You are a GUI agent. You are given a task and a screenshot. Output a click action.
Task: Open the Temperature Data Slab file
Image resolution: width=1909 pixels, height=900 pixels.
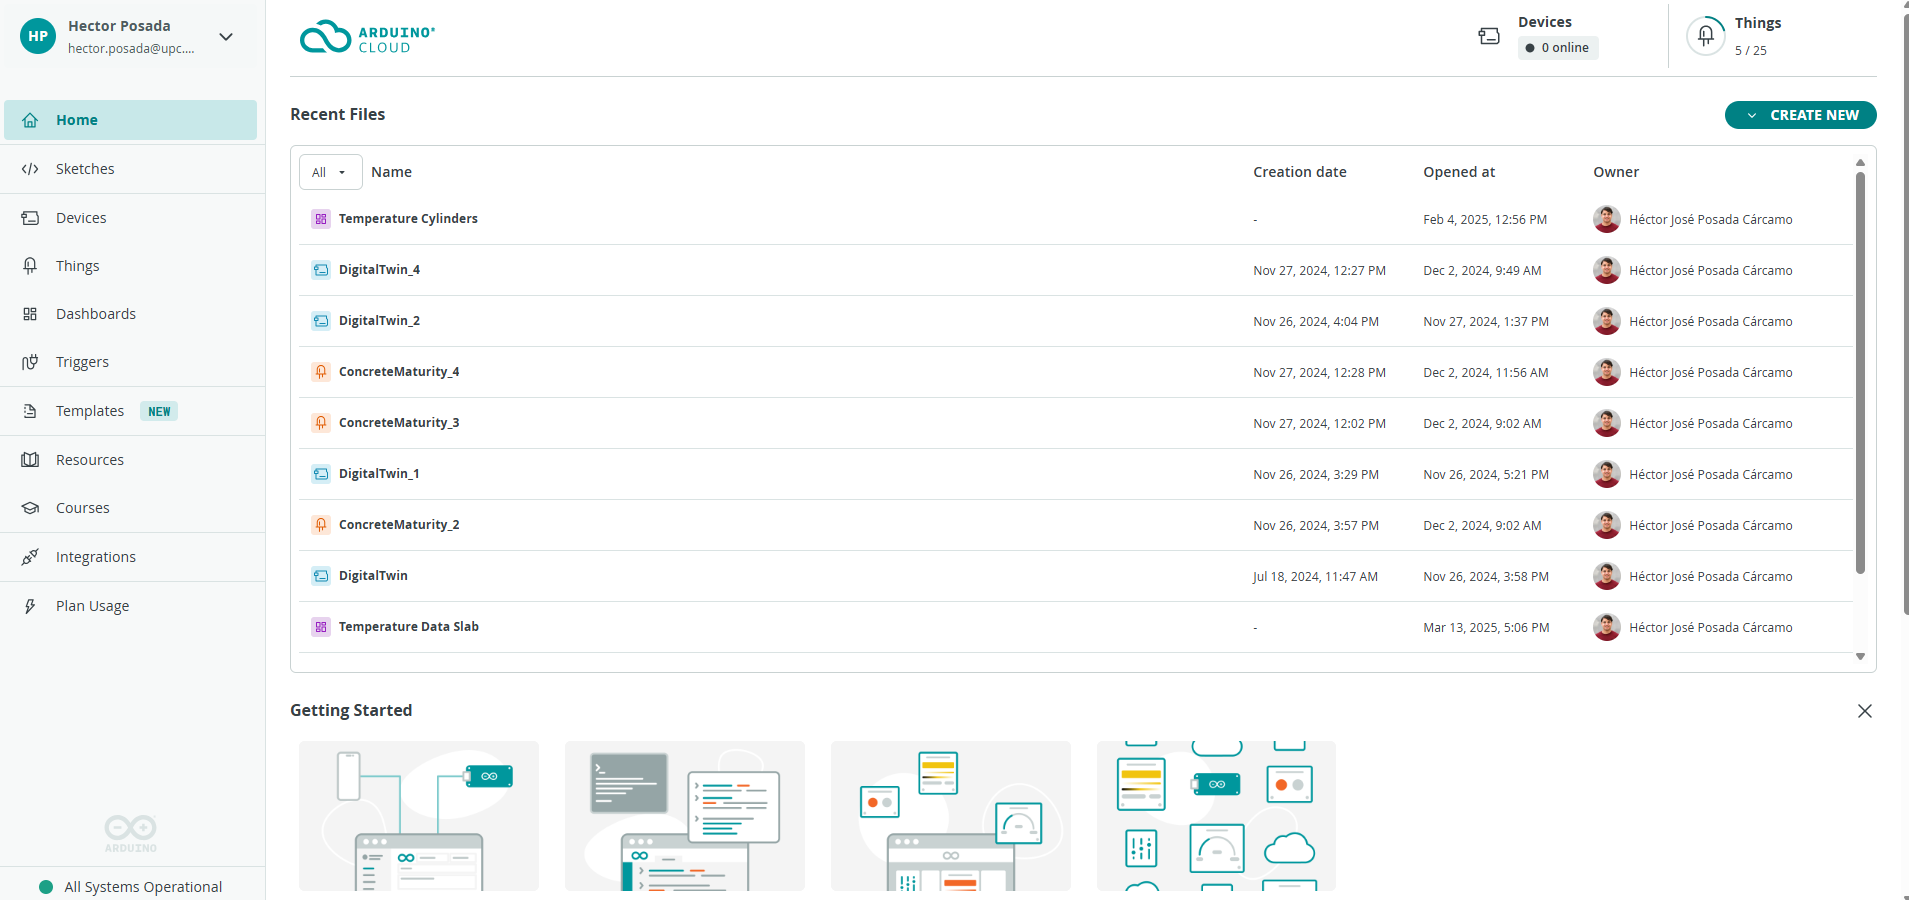(x=408, y=627)
